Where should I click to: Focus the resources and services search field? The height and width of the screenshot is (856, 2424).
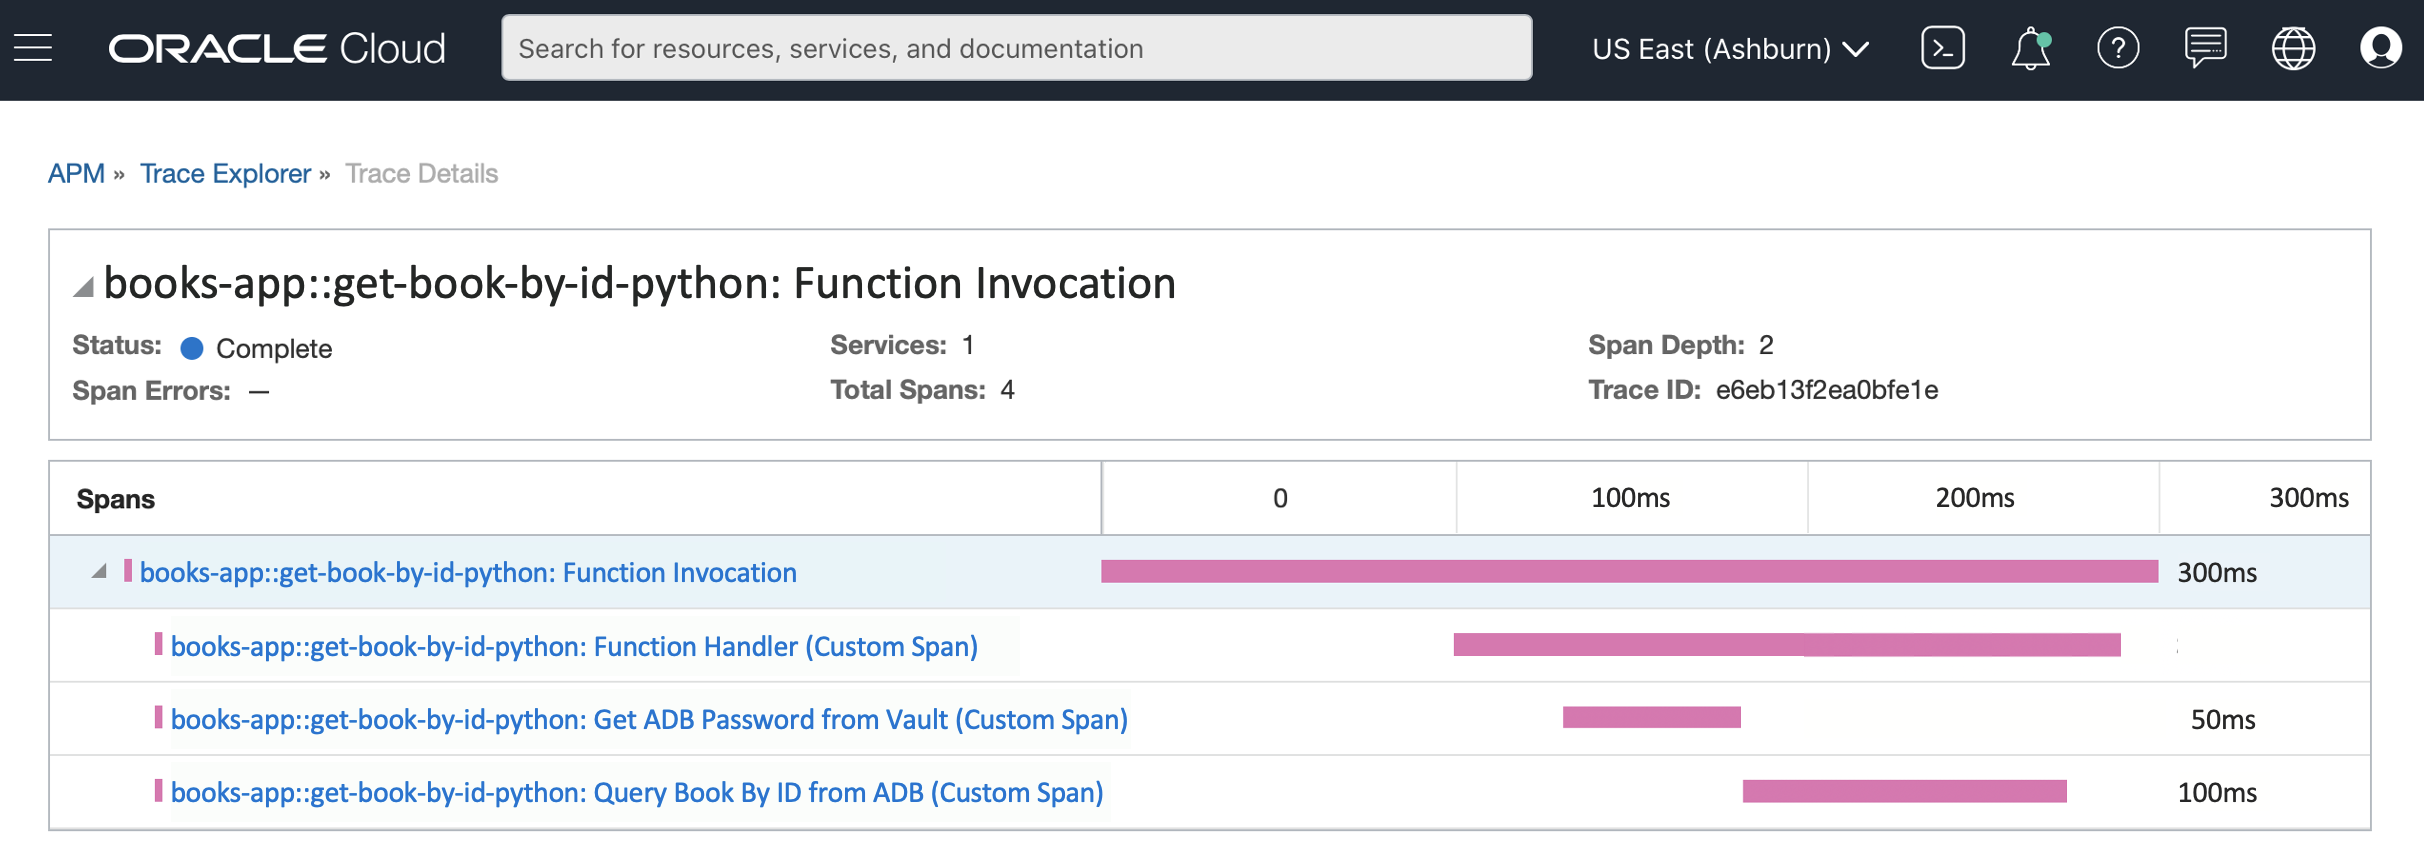(x=1016, y=48)
